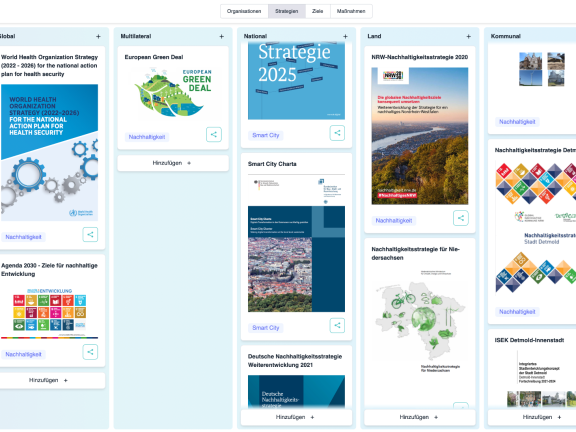Screen dimensions: 576x432
Task: Click Nachhaltigkeit tag on European Green Deal card
Action: [147, 137]
